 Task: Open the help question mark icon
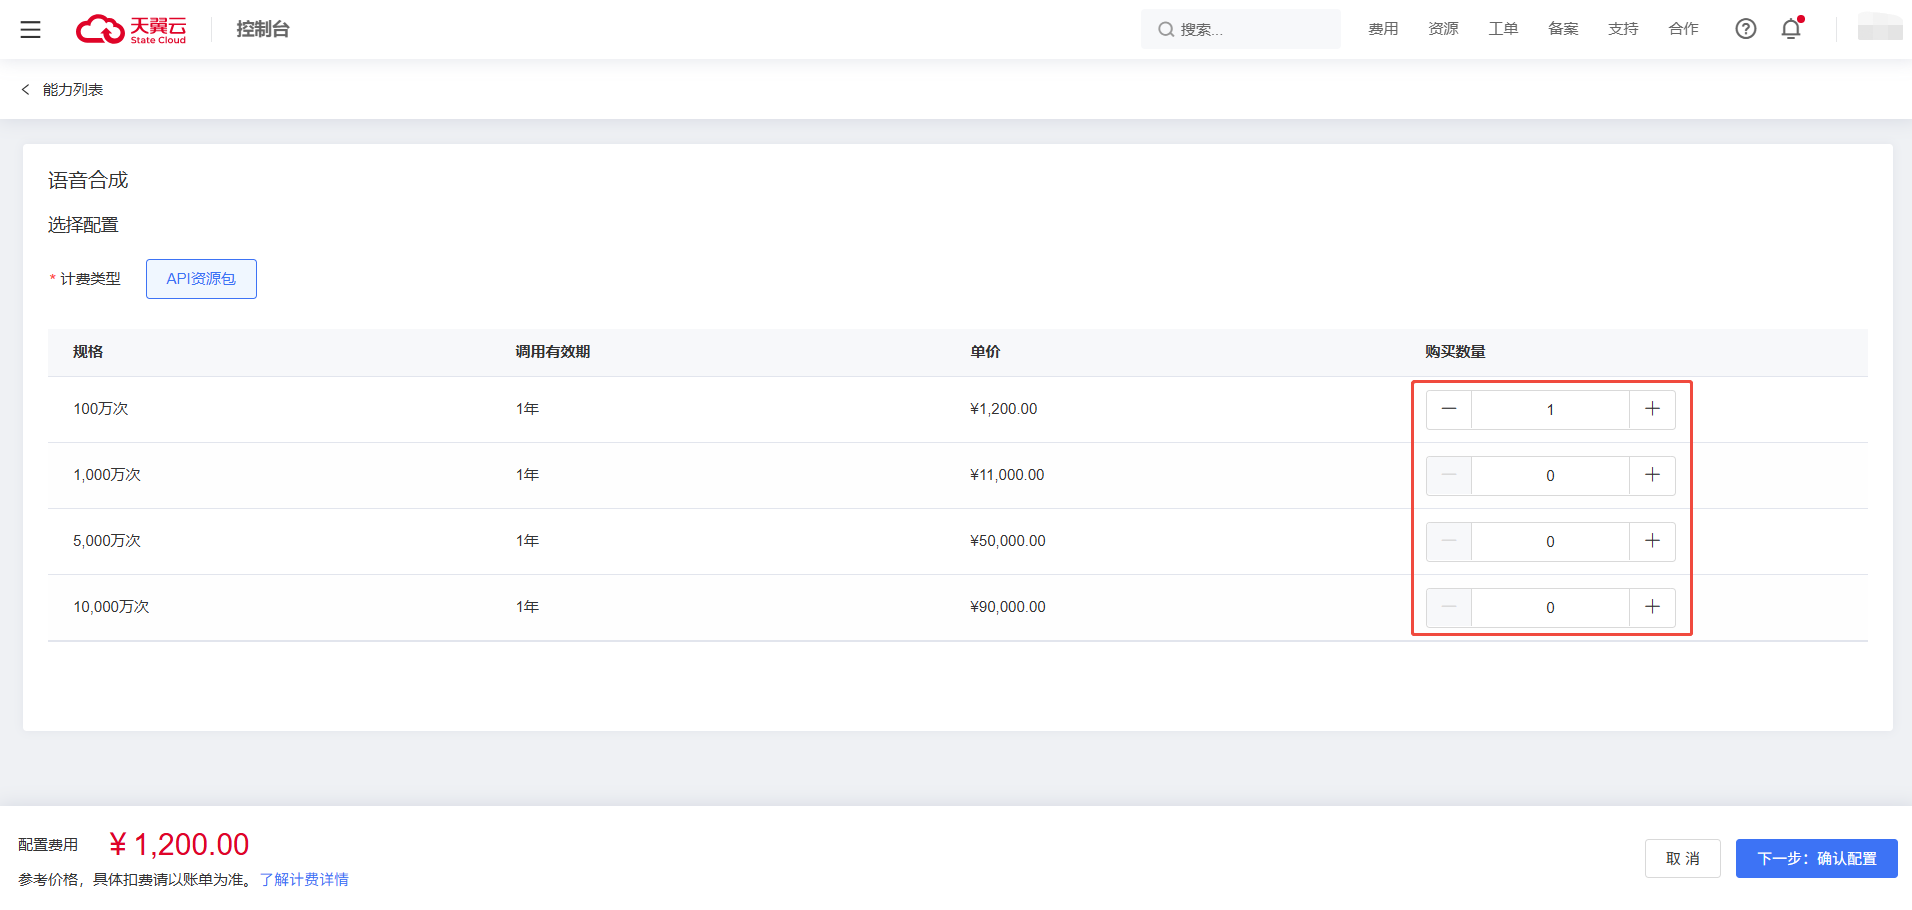tap(1745, 29)
